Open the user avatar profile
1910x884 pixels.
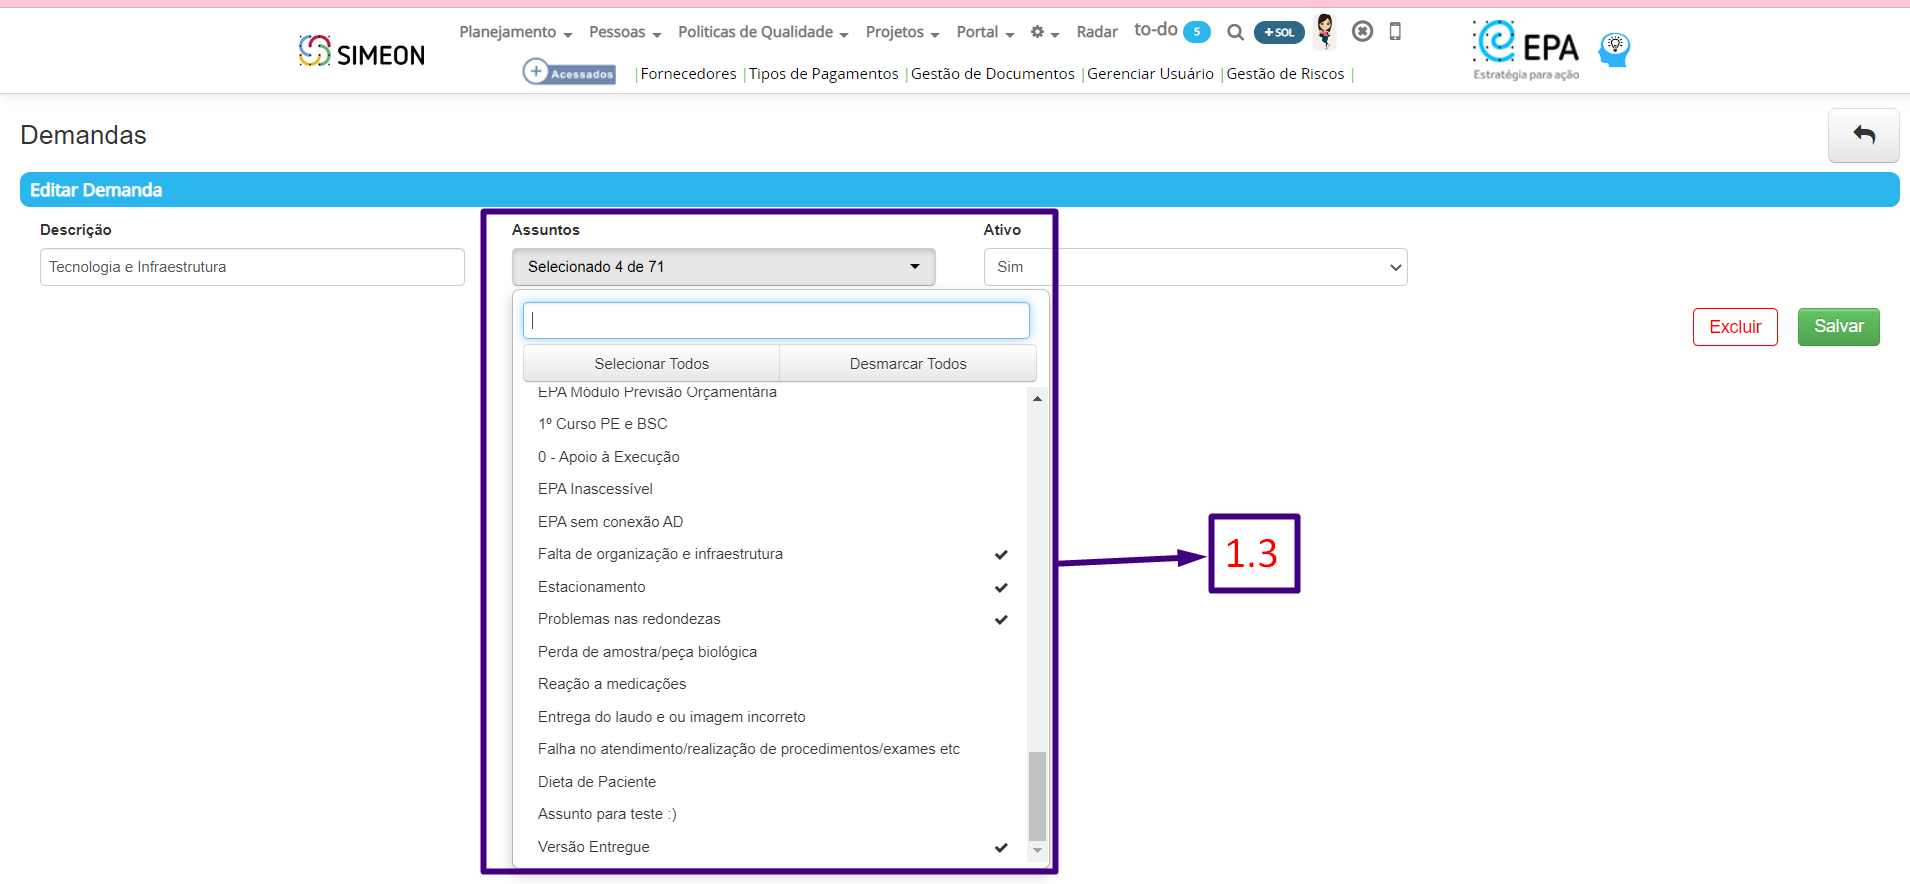[1325, 31]
